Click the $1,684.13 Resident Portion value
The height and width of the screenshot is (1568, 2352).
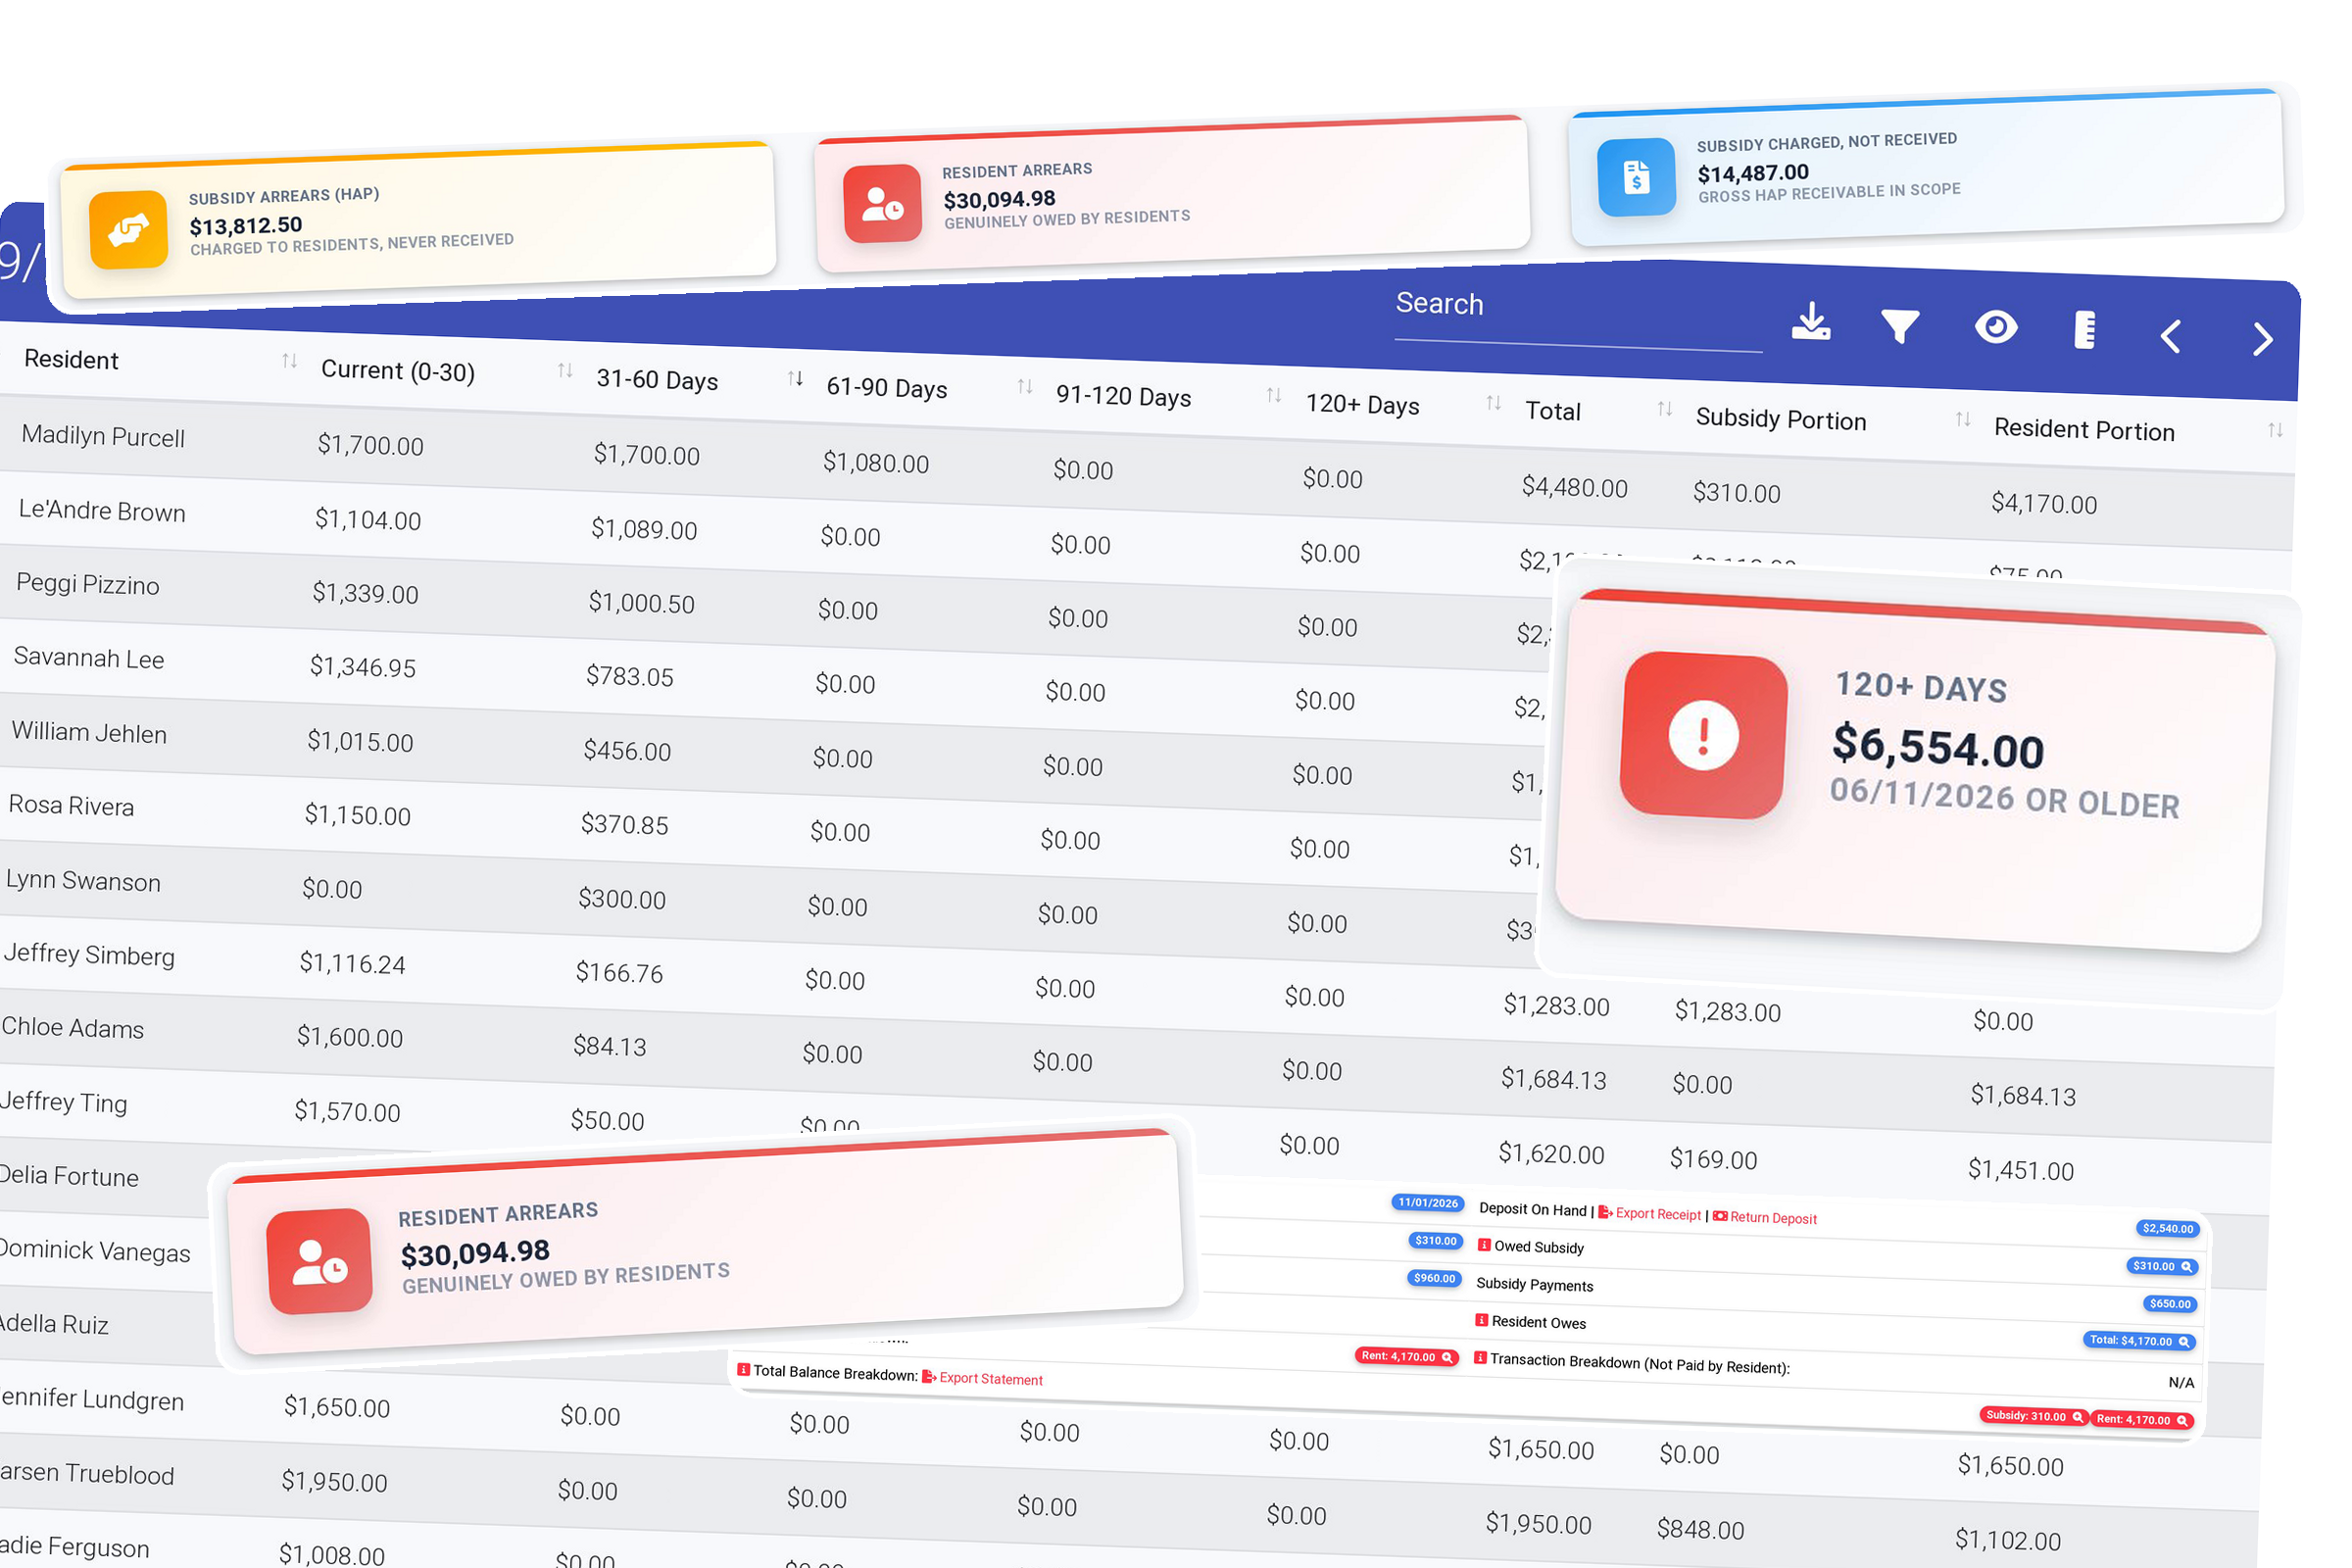coord(2023,1096)
